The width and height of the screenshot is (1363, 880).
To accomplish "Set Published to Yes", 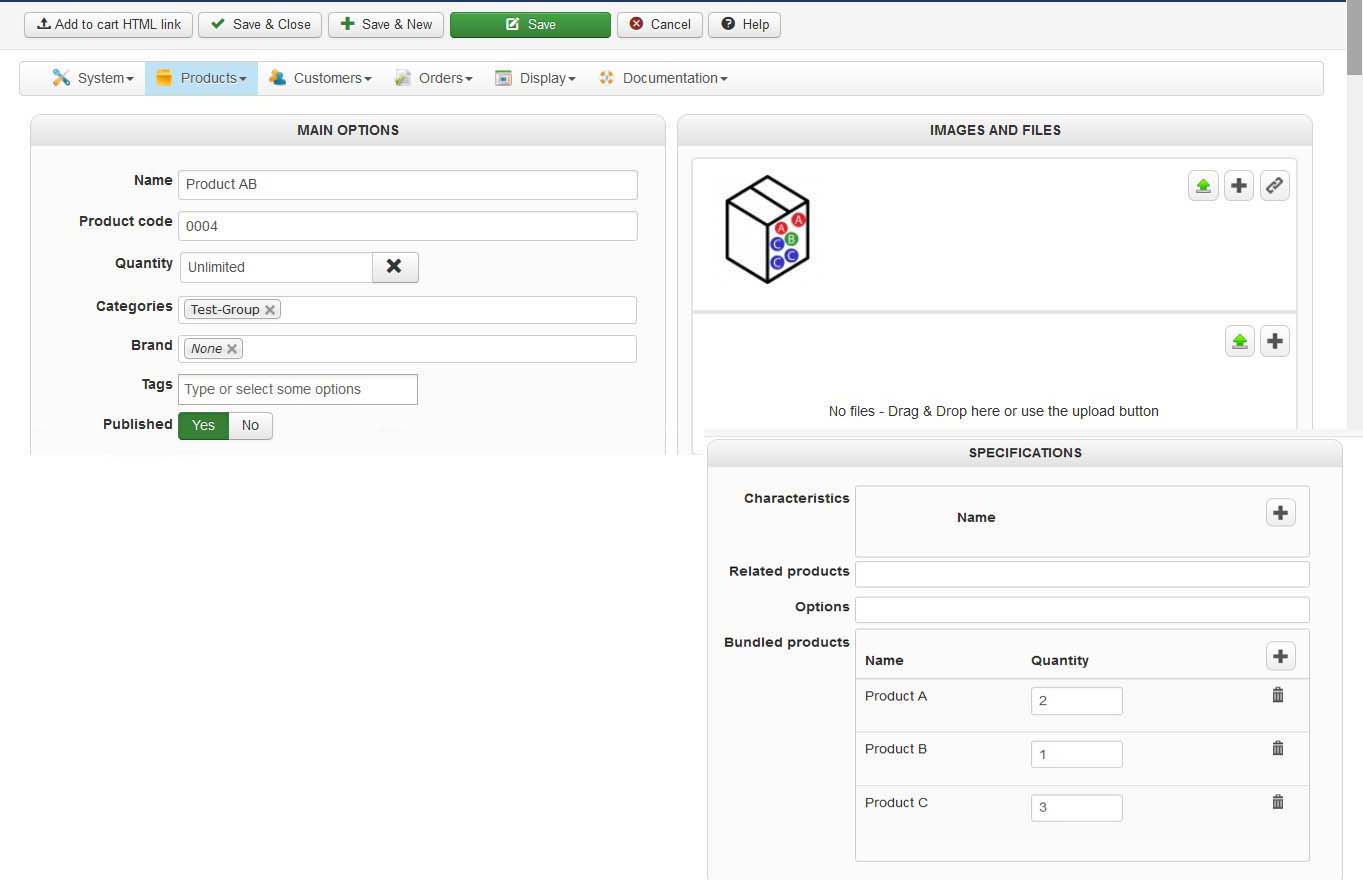I will [204, 426].
